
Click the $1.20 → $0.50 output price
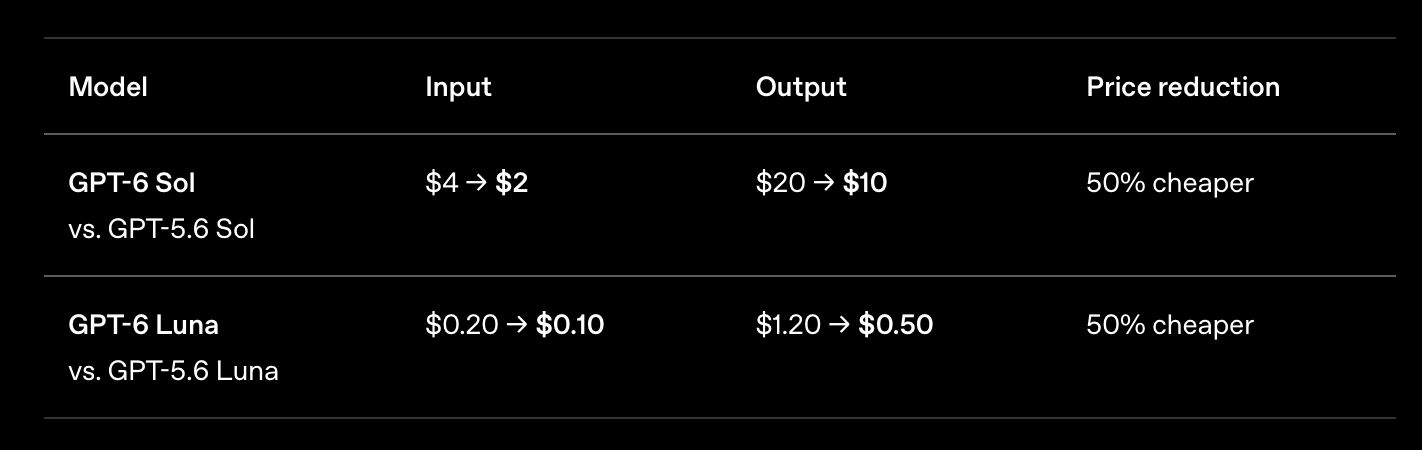(845, 325)
